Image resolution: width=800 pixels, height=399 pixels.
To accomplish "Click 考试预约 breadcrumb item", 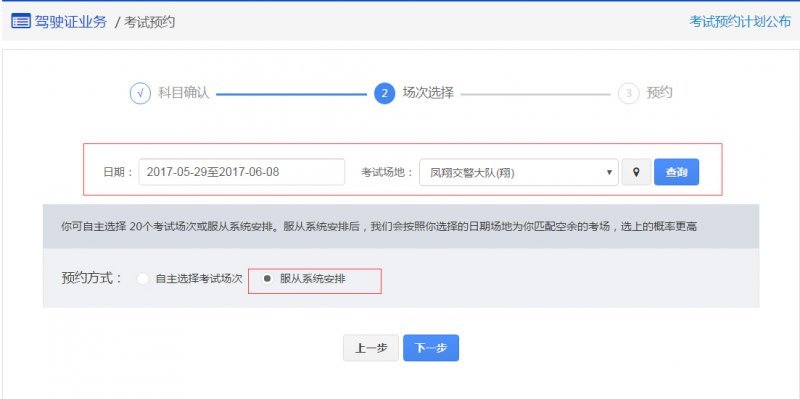I will (x=149, y=22).
